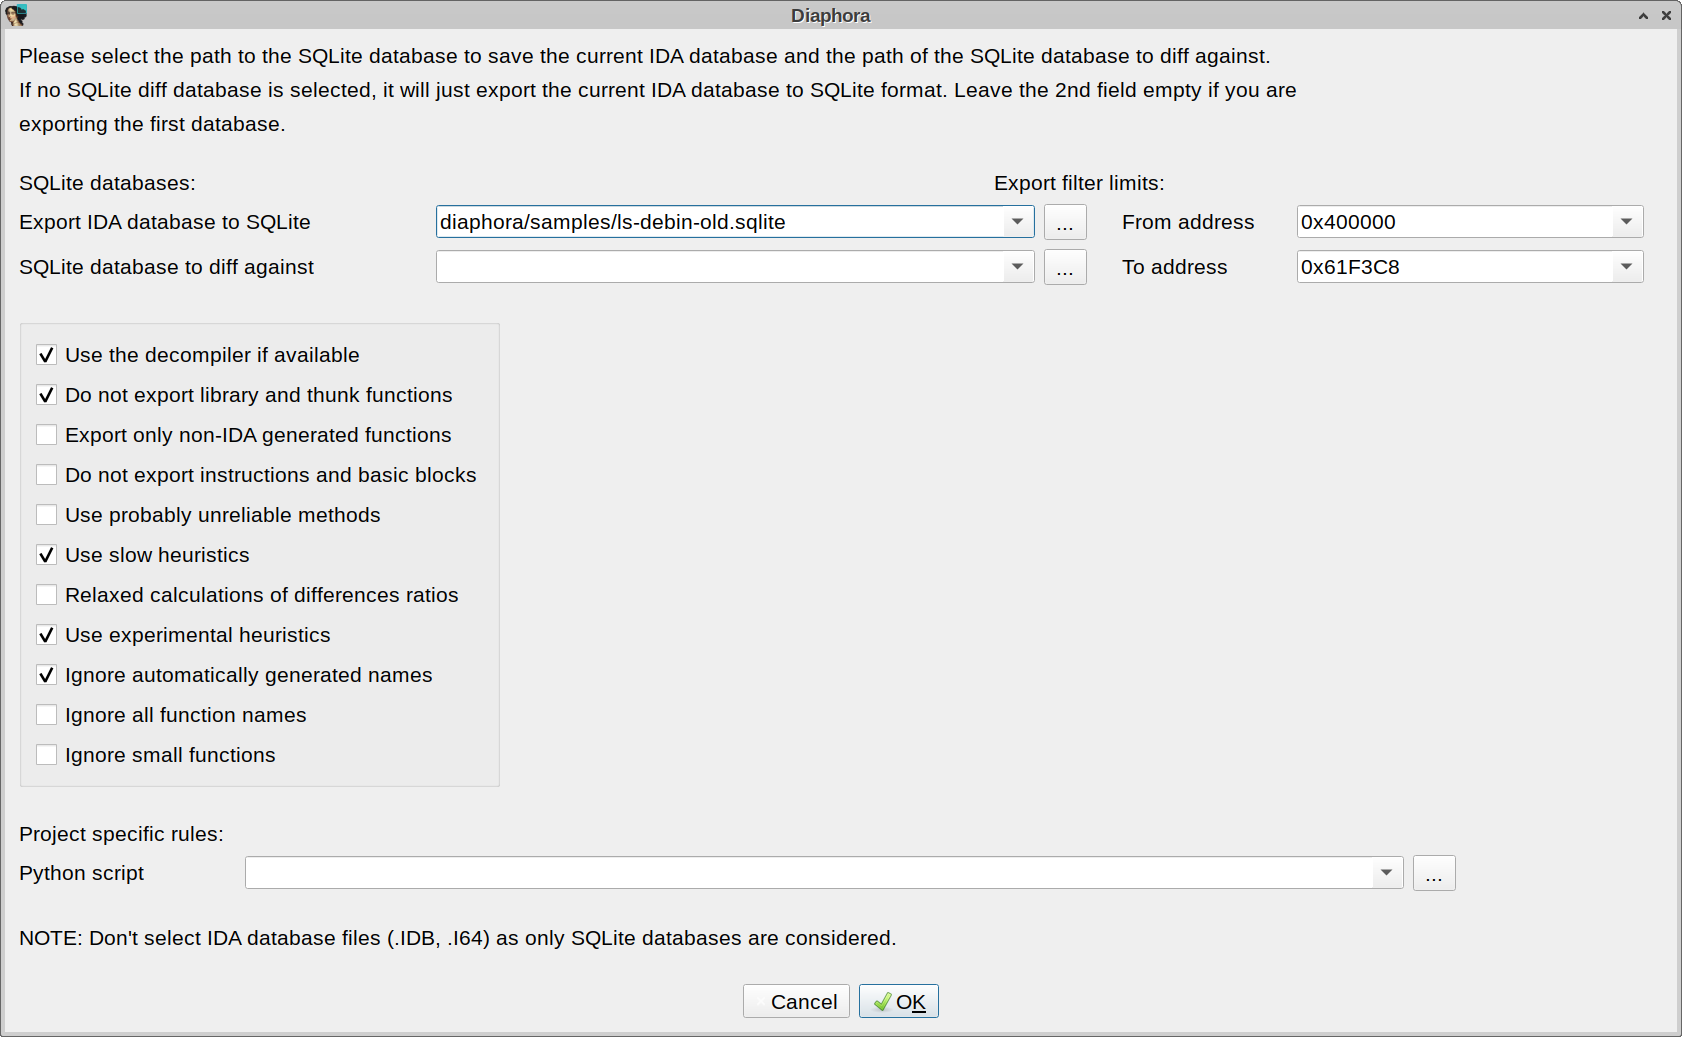This screenshot has height=1037, width=1682.
Task: Enable 'Relaxed calculations of differences ratios'
Action: (x=46, y=594)
